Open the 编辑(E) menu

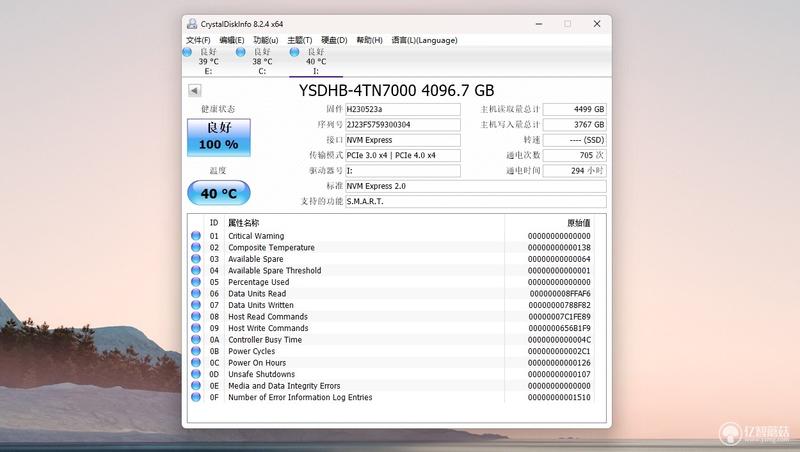[232, 40]
